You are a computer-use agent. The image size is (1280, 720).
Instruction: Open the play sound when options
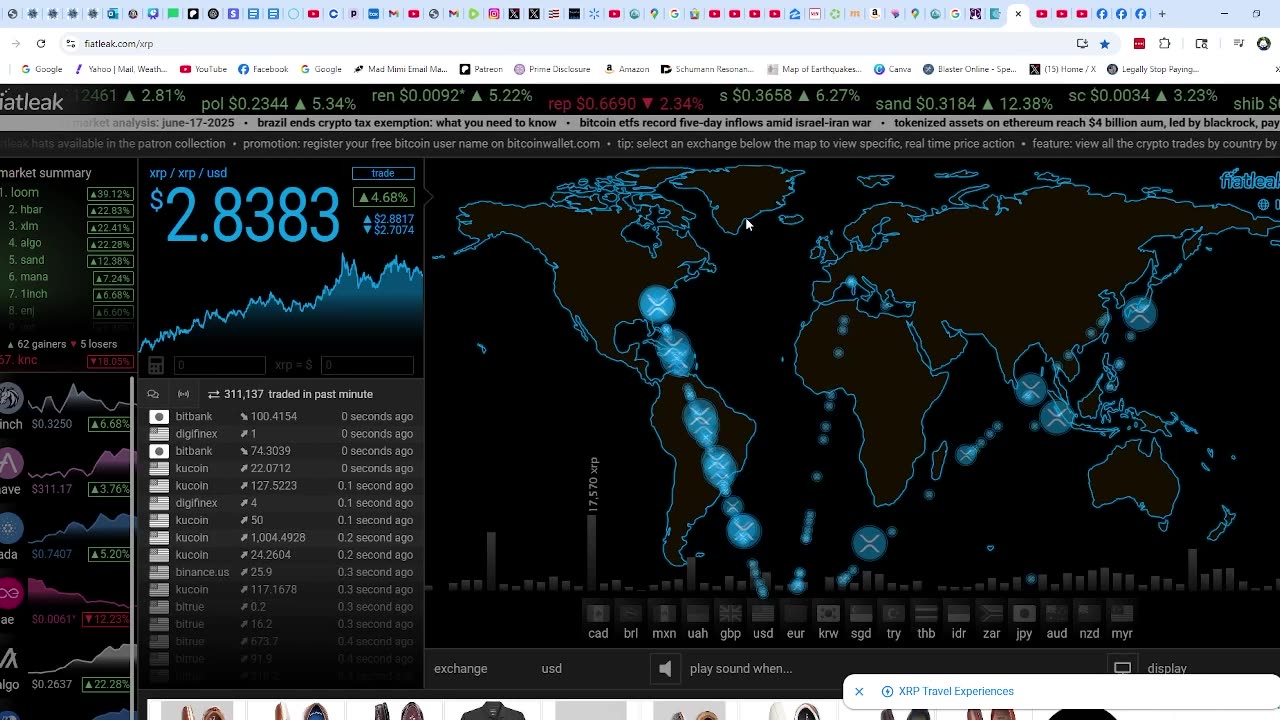[741, 669]
